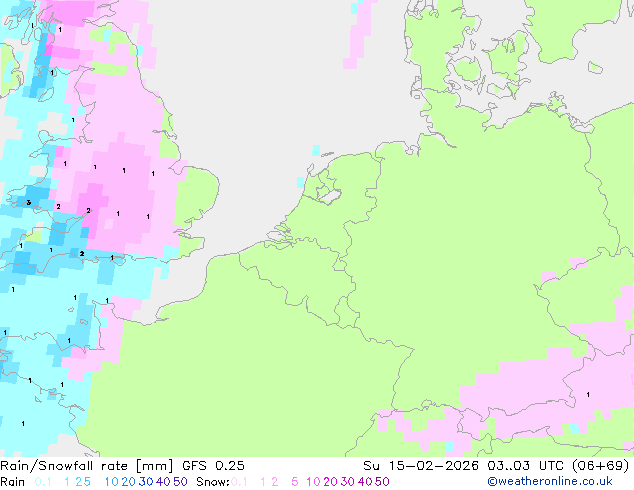Click the "GFS 0.25" model label
This screenshot has height=490, width=634.
click(213, 466)
